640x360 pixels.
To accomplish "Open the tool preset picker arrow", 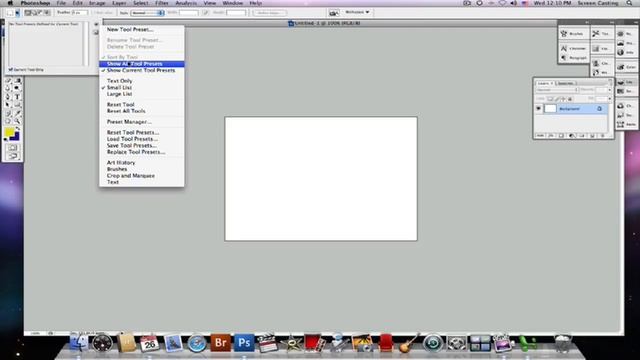I will tap(17, 13).
